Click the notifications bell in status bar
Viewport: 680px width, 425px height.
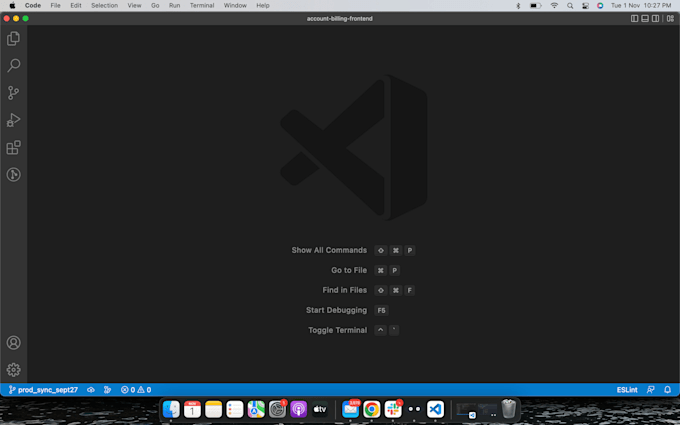(x=667, y=389)
